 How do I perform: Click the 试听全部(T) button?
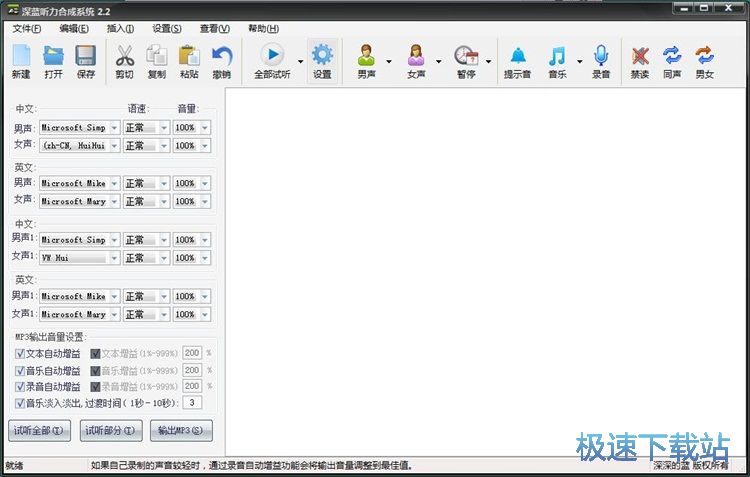pos(39,431)
